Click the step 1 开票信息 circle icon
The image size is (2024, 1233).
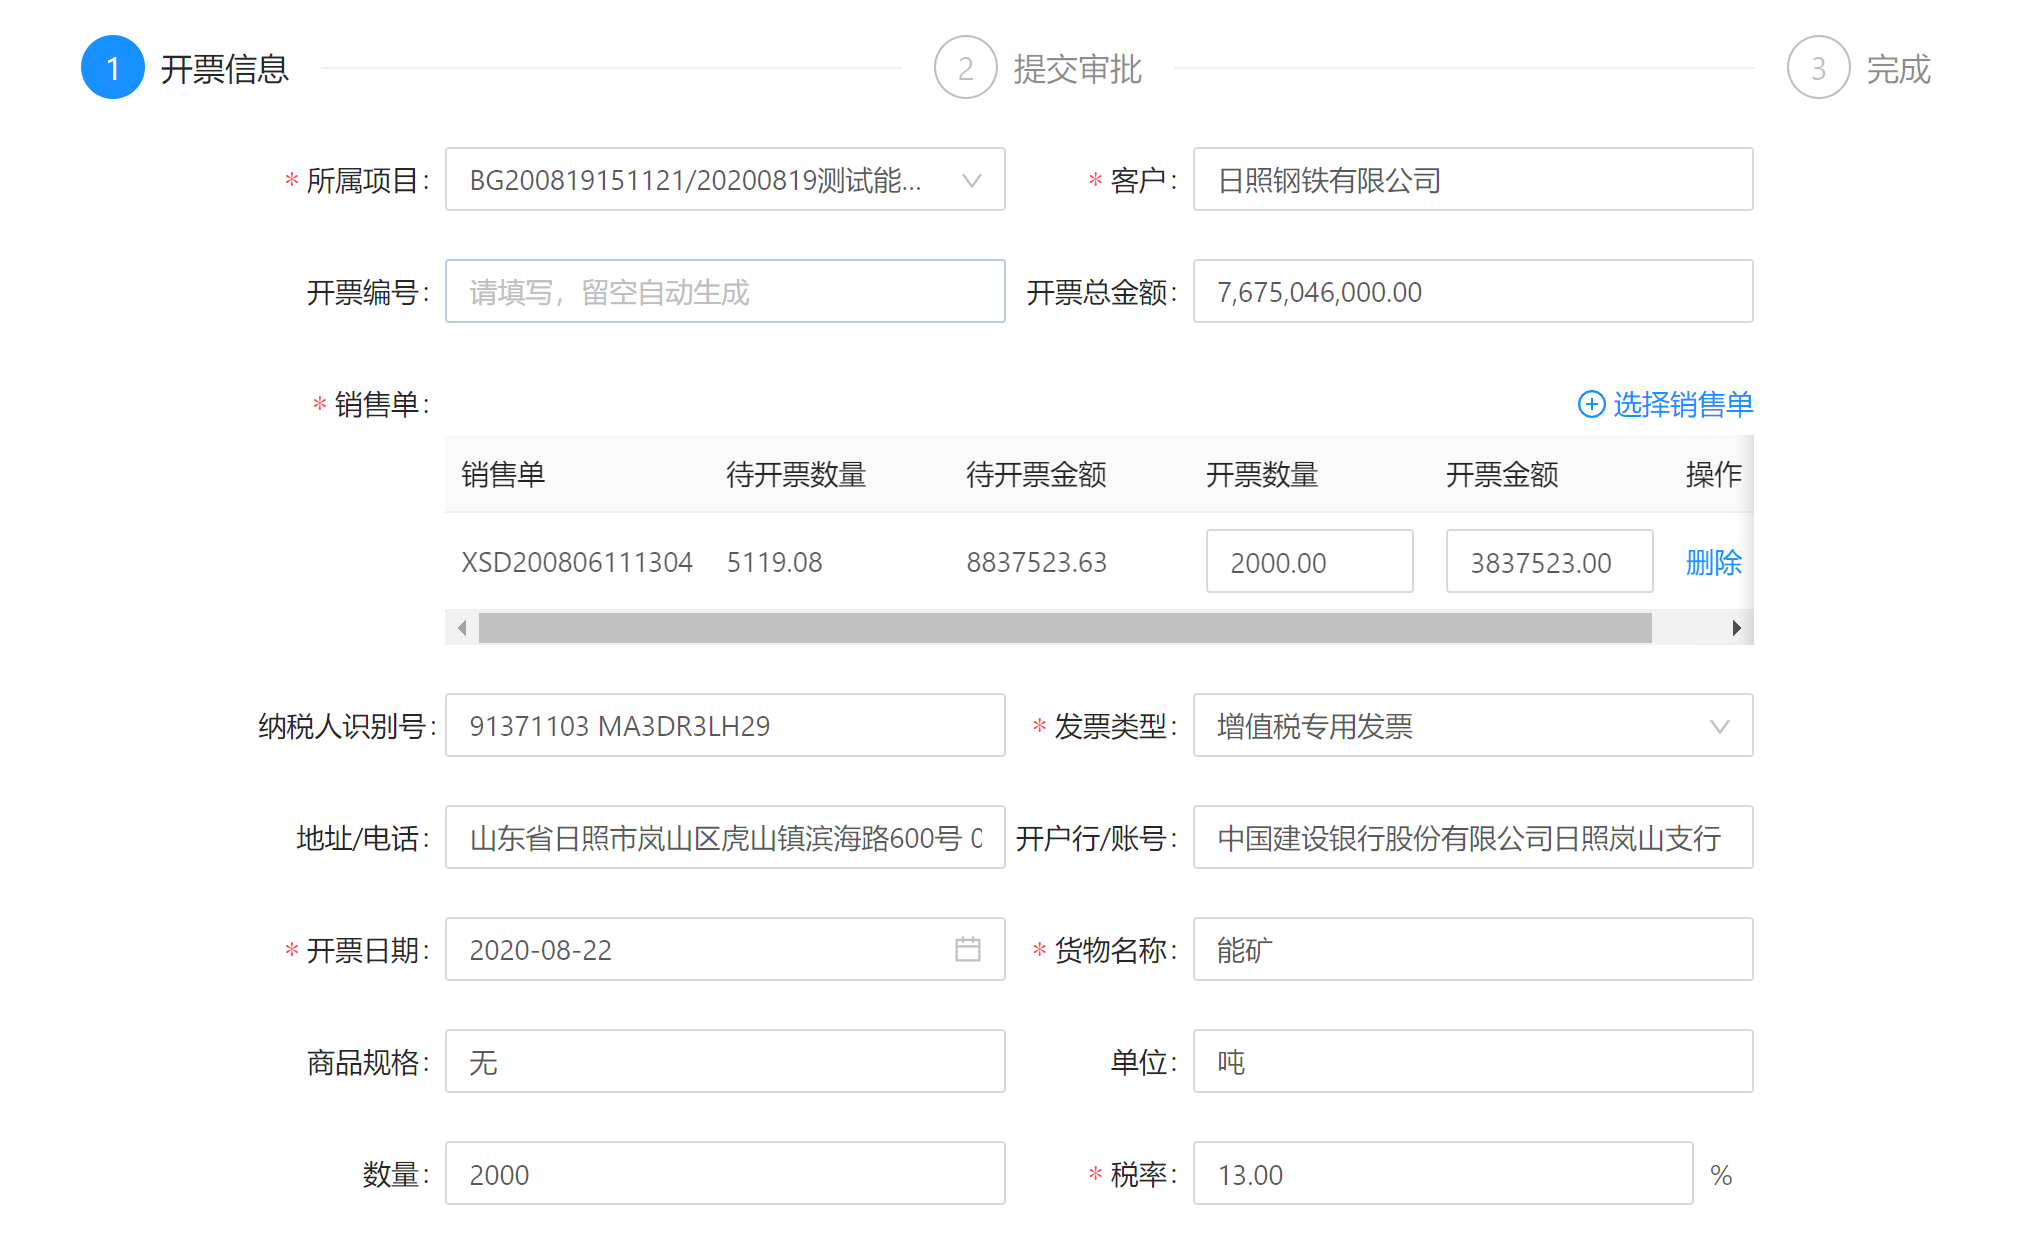tap(112, 68)
